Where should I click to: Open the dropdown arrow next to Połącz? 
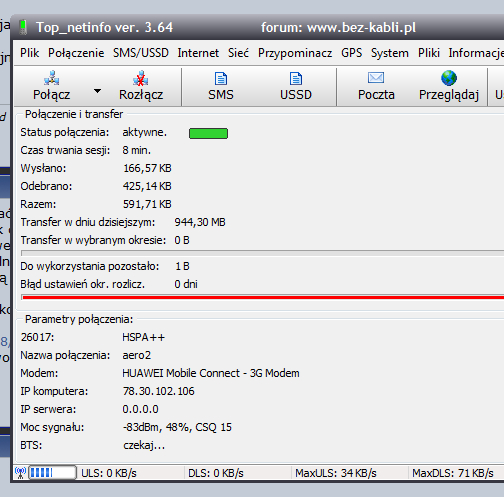coord(97,91)
